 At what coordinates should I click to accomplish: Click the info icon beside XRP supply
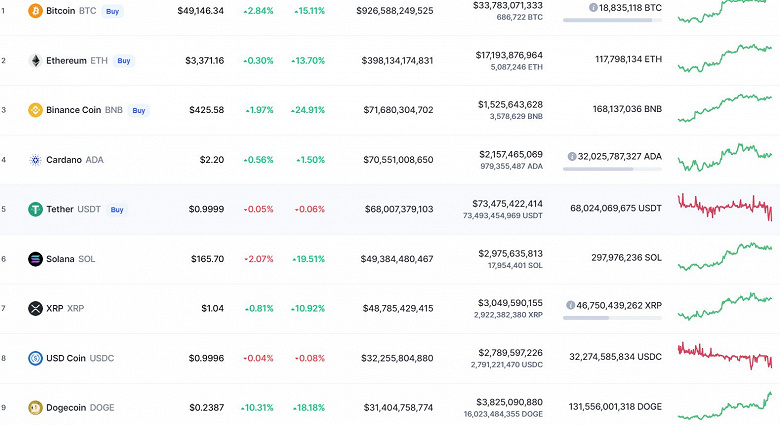point(570,304)
